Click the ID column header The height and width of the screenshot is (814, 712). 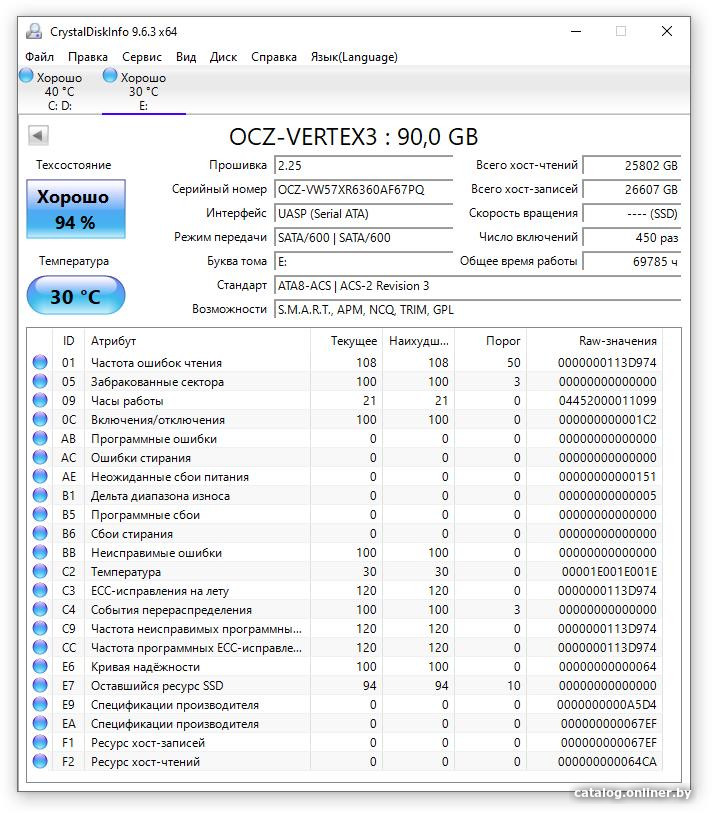pos(69,341)
